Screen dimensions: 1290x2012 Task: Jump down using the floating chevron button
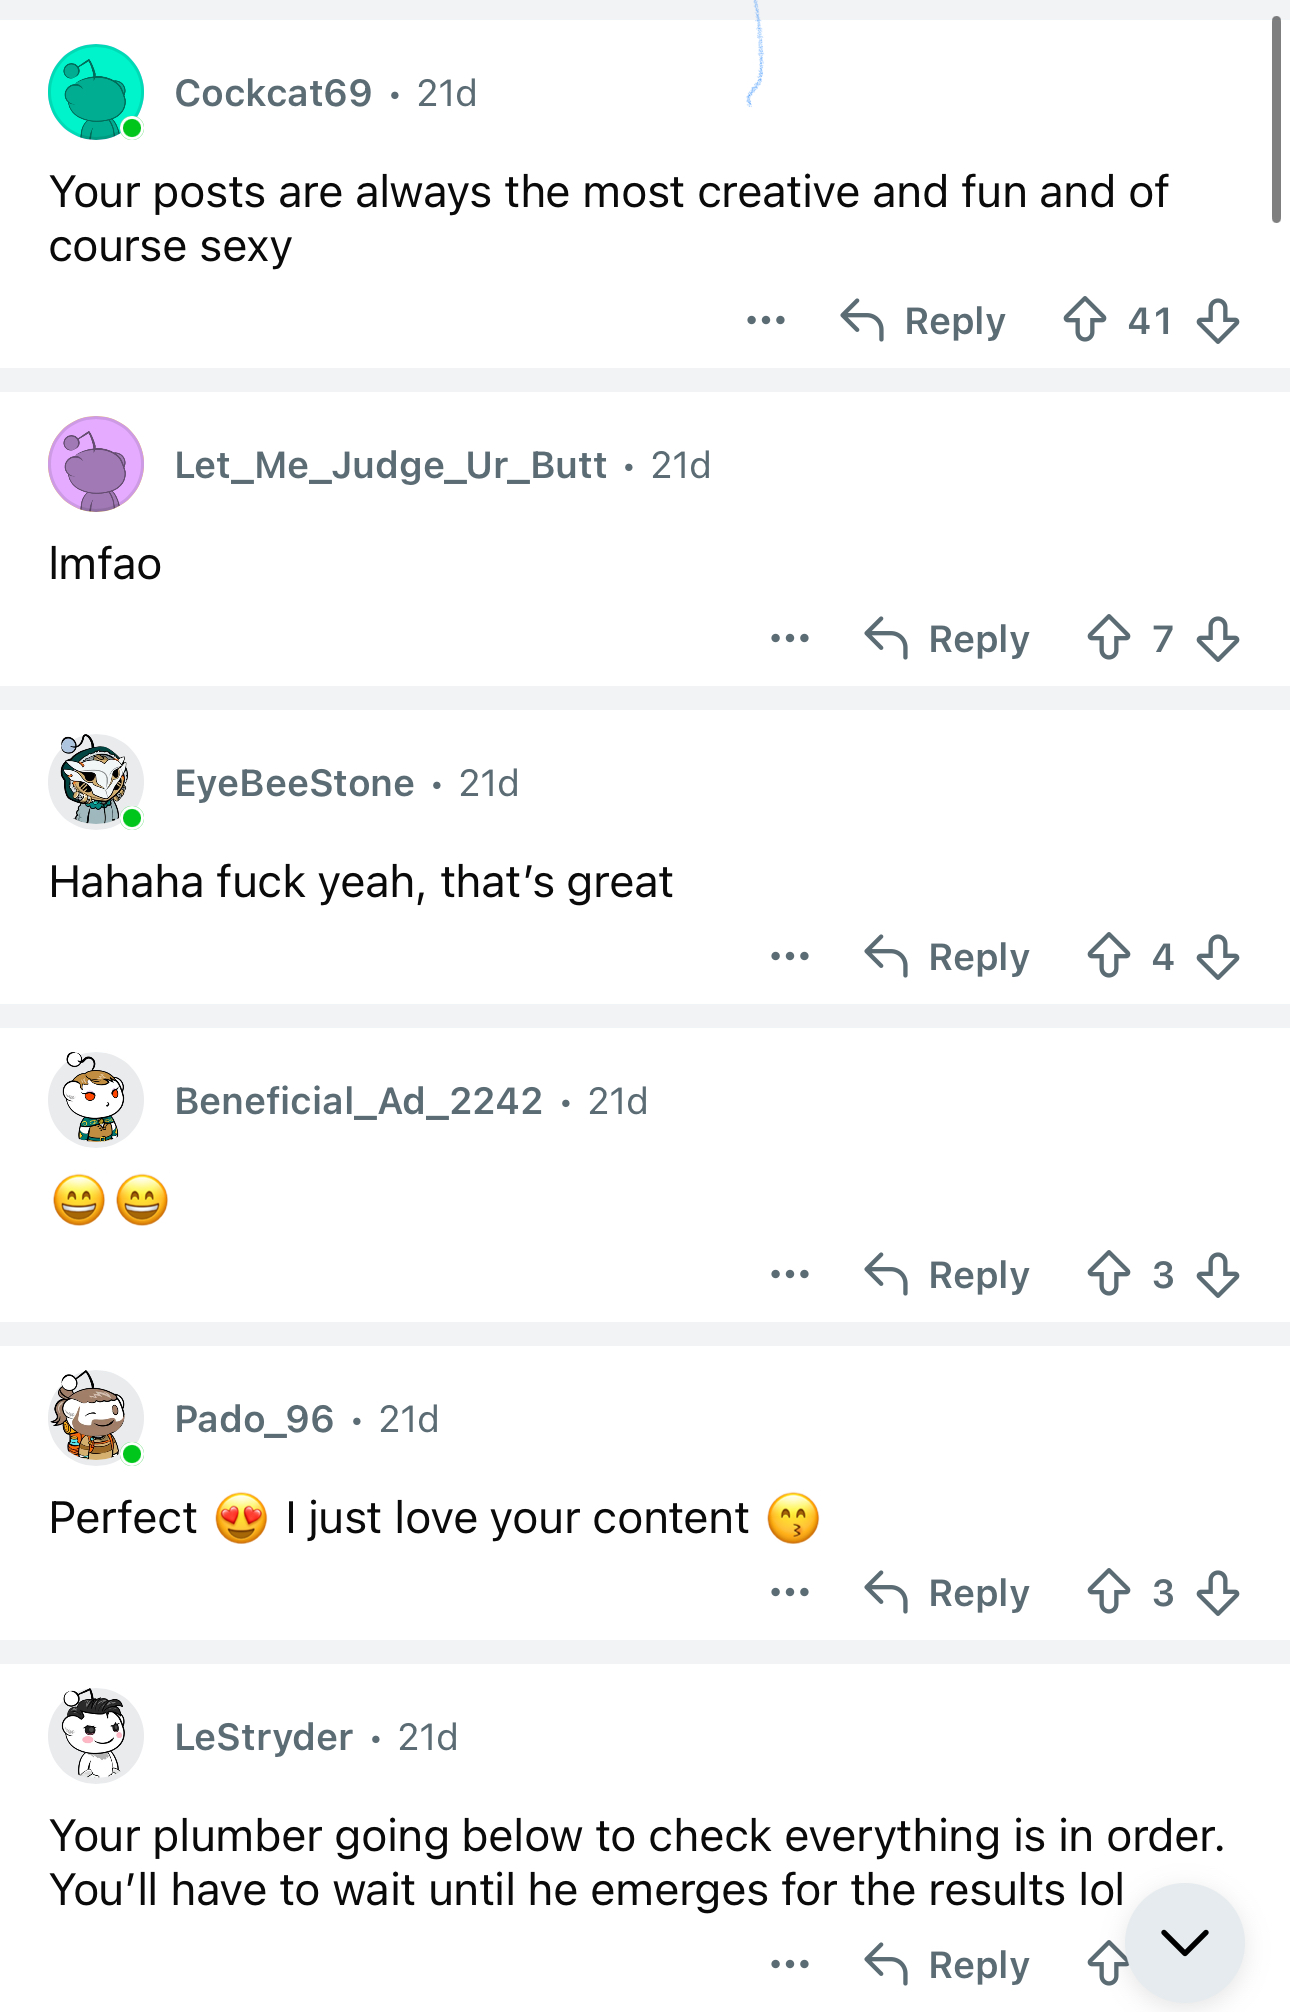click(1185, 1942)
